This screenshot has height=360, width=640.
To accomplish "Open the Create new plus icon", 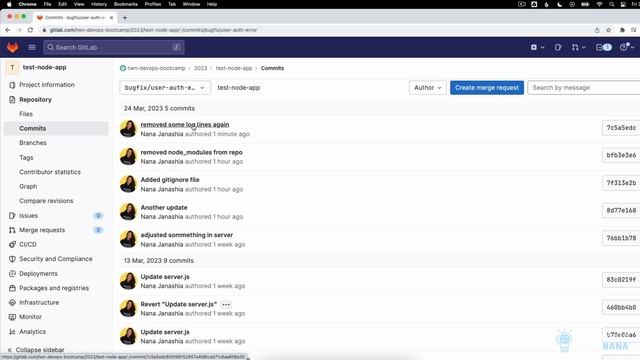I will 533,47.
